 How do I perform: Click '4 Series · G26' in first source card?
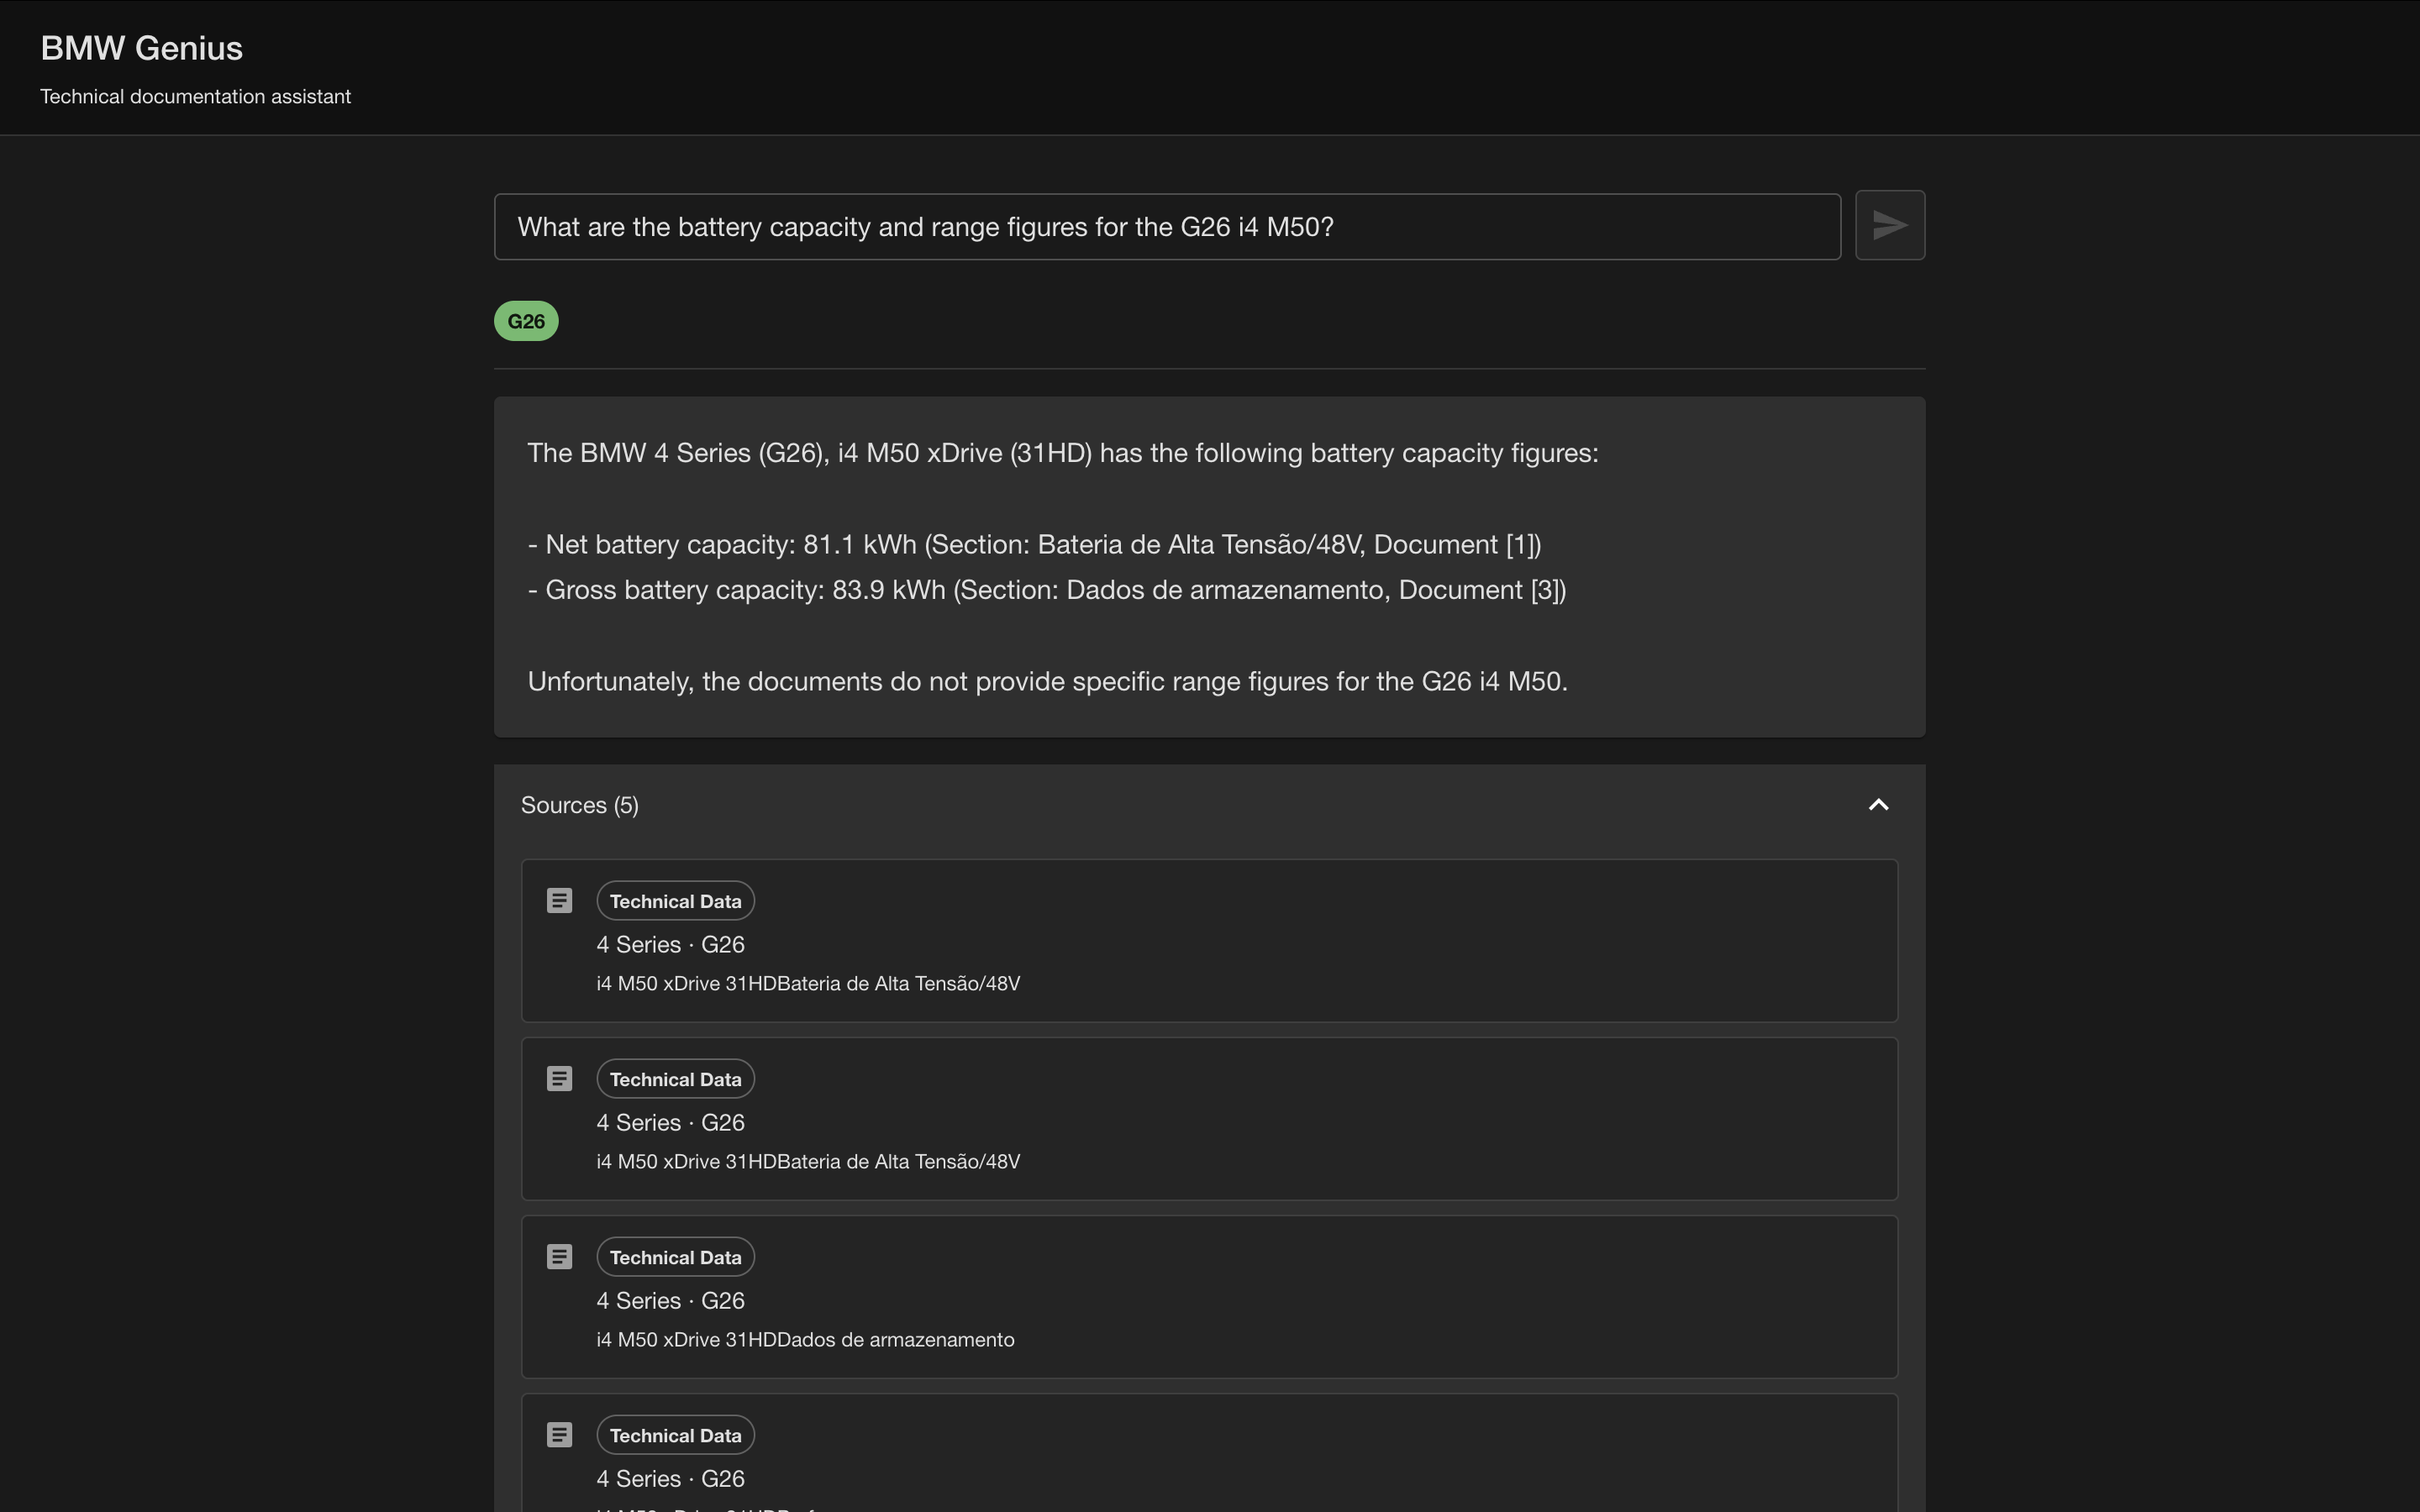pyautogui.click(x=671, y=945)
